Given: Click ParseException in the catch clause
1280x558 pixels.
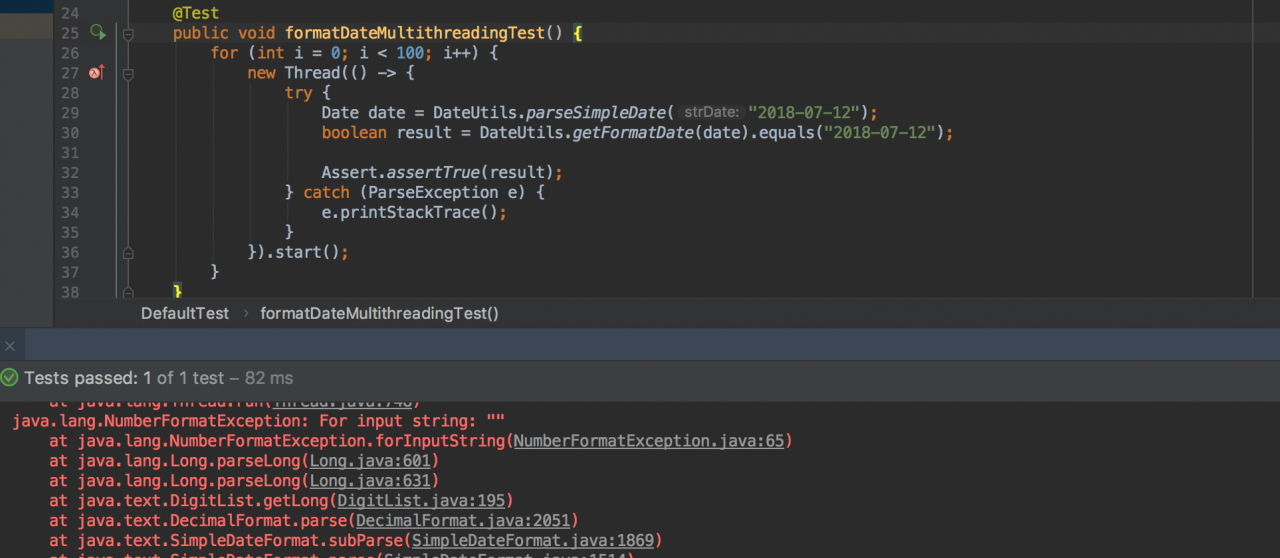Looking at the screenshot, I should point(433,192).
